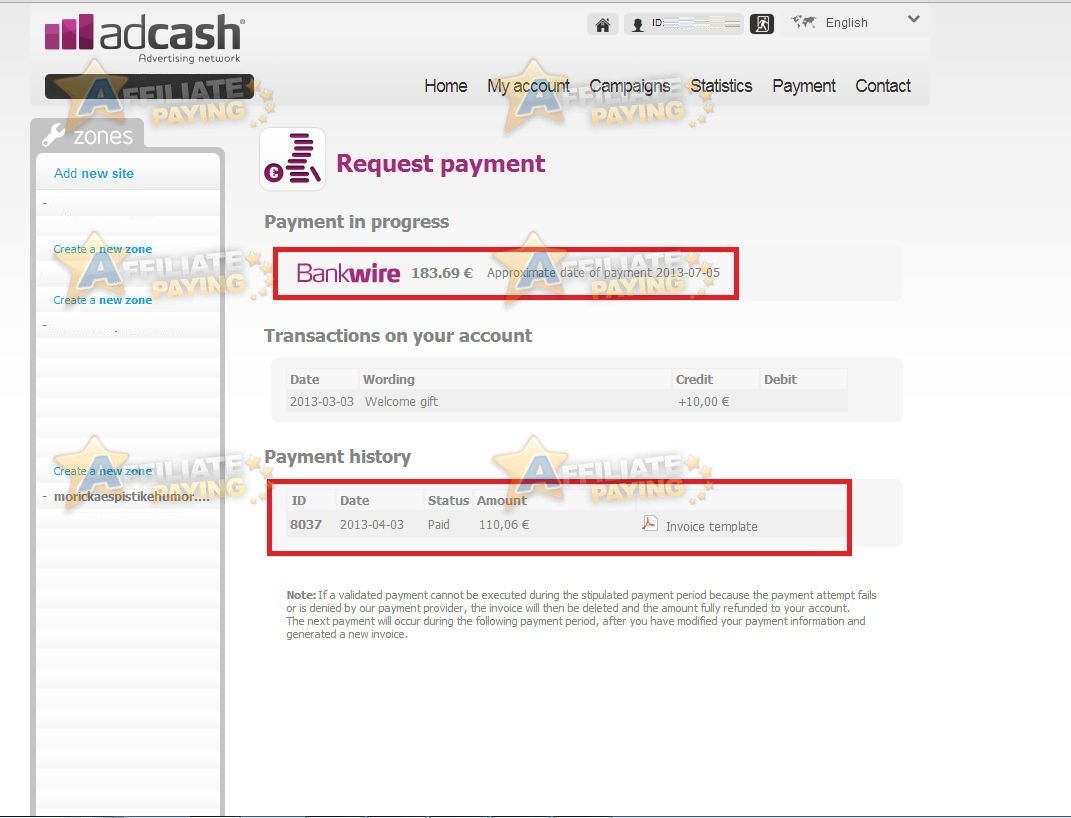Click the logout exit icon

[x=762, y=24]
